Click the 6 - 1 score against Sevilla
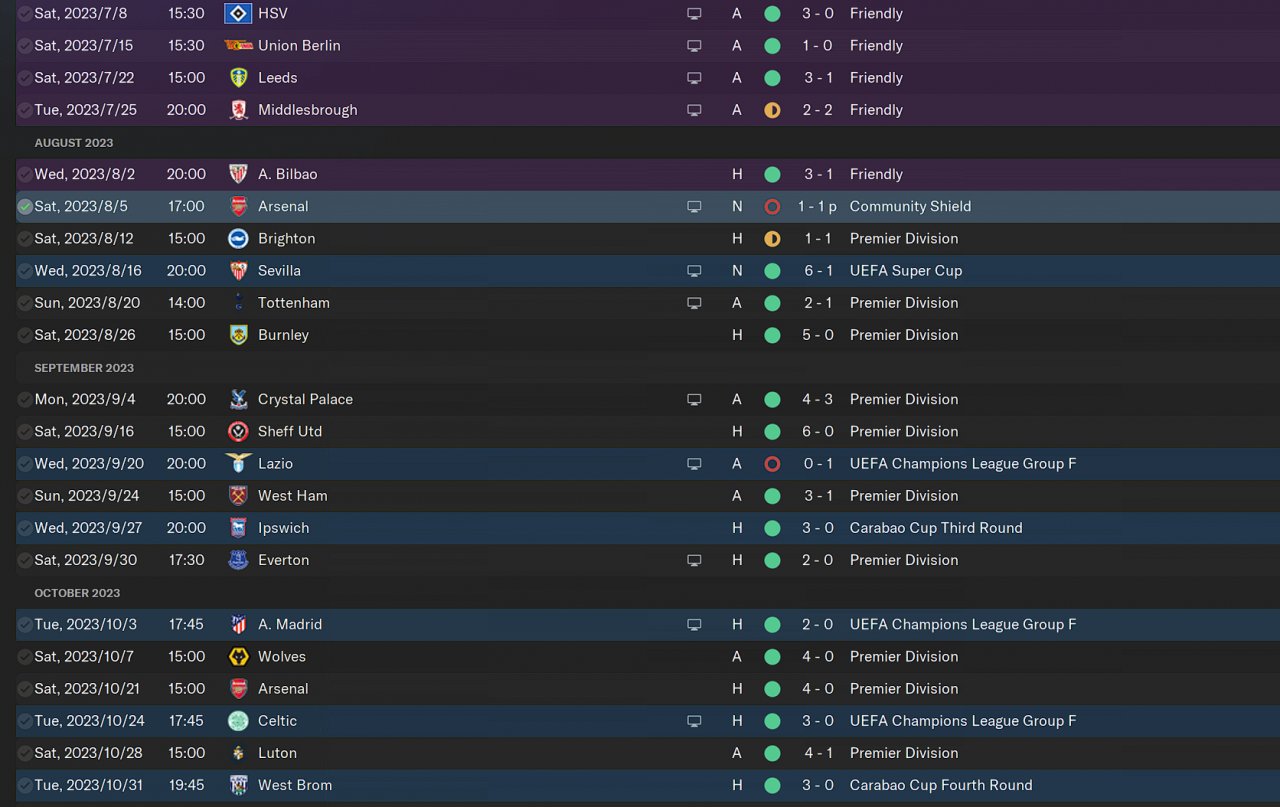 coord(818,271)
